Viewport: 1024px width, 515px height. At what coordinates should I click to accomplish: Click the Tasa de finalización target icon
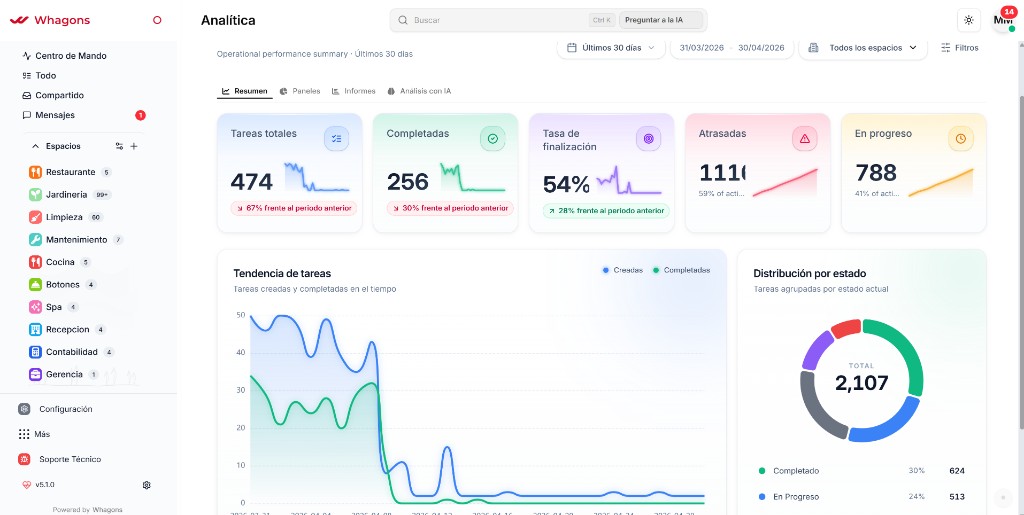(x=648, y=138)
